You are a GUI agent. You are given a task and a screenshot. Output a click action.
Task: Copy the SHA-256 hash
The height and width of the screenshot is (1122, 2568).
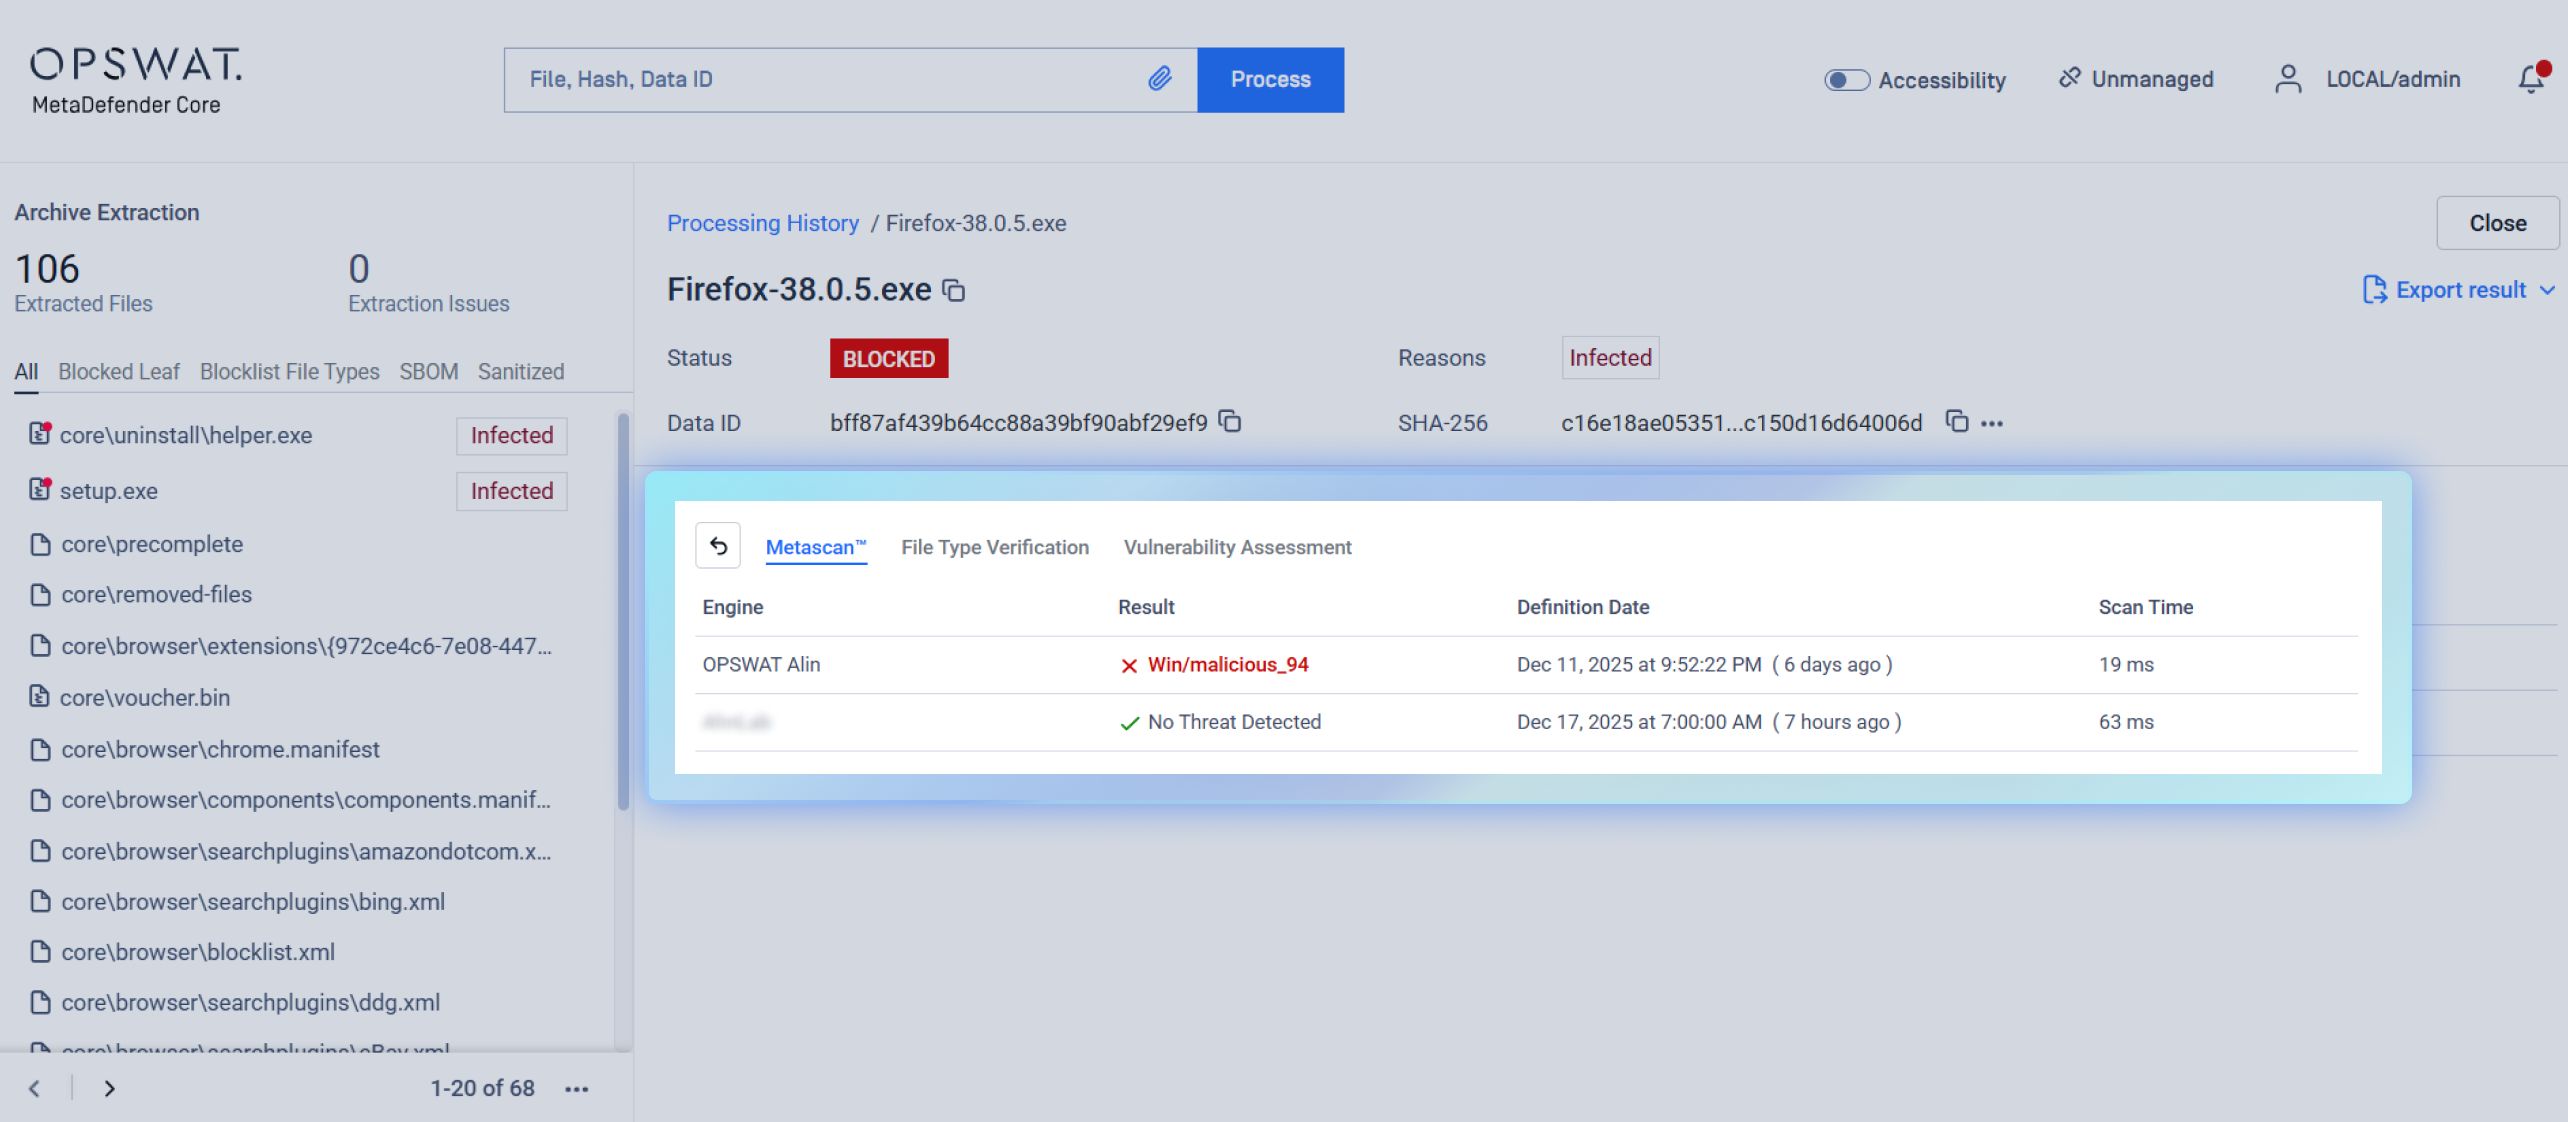coord(1957,422)
